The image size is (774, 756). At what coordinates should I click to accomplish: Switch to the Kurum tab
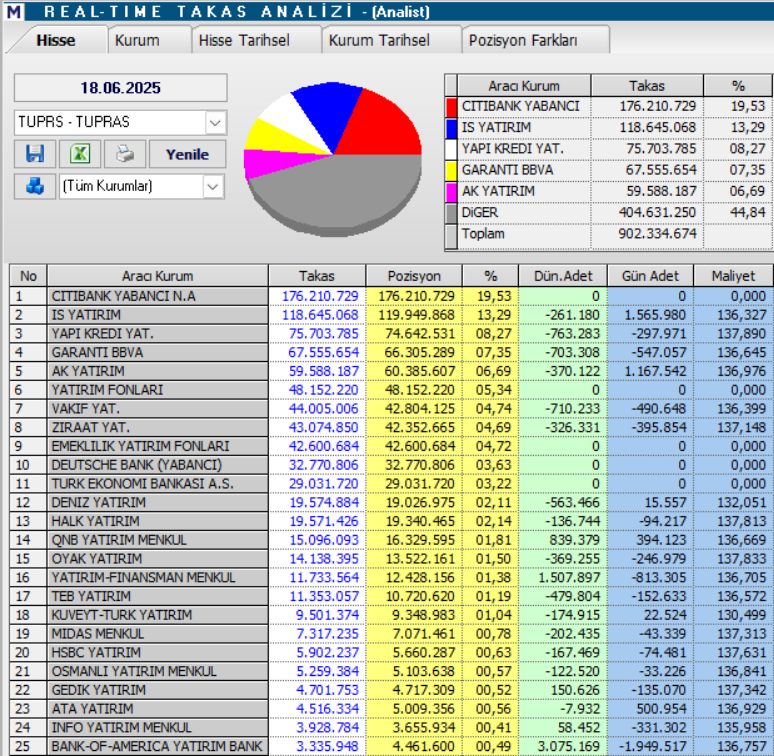tap(137, 40)
